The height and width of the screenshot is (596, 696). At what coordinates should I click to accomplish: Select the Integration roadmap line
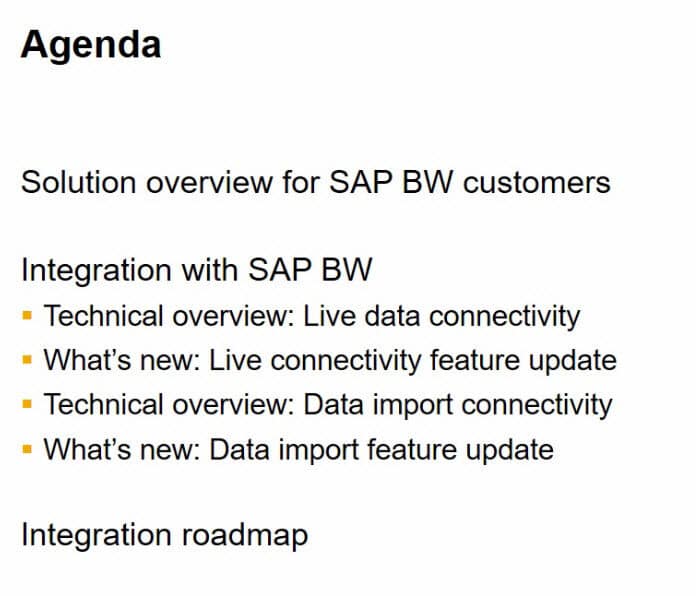pos(164,535)
